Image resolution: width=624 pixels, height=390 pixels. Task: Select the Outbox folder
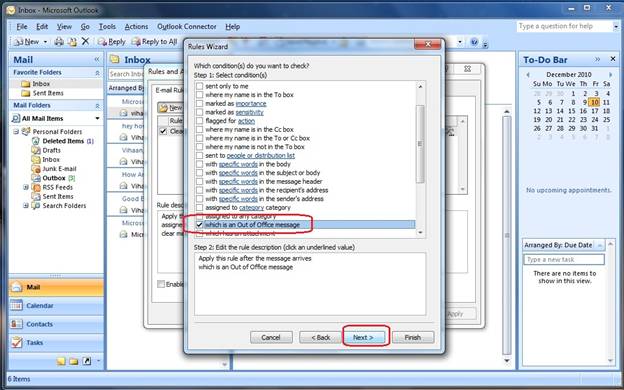(54, 178)
